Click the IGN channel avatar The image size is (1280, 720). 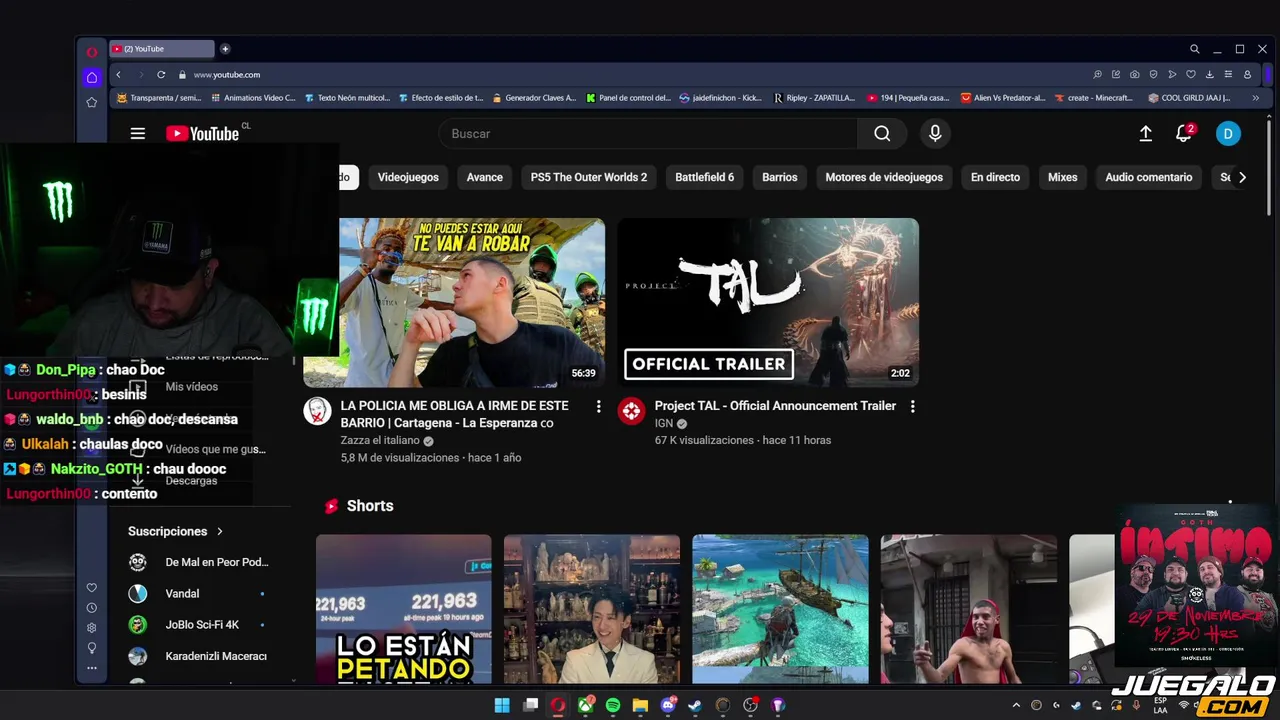[x=631, y=411]
